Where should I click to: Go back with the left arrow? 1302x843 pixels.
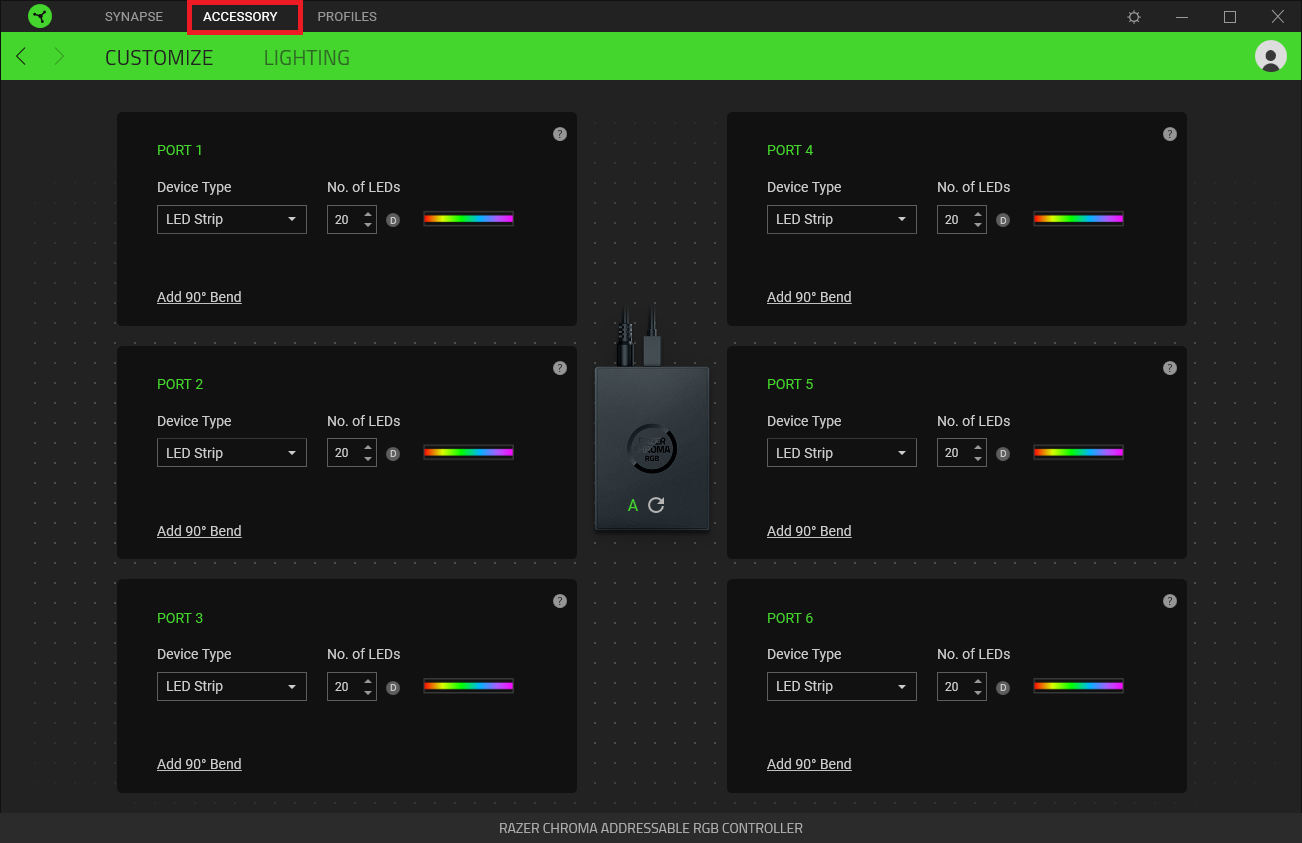[21, 56]
